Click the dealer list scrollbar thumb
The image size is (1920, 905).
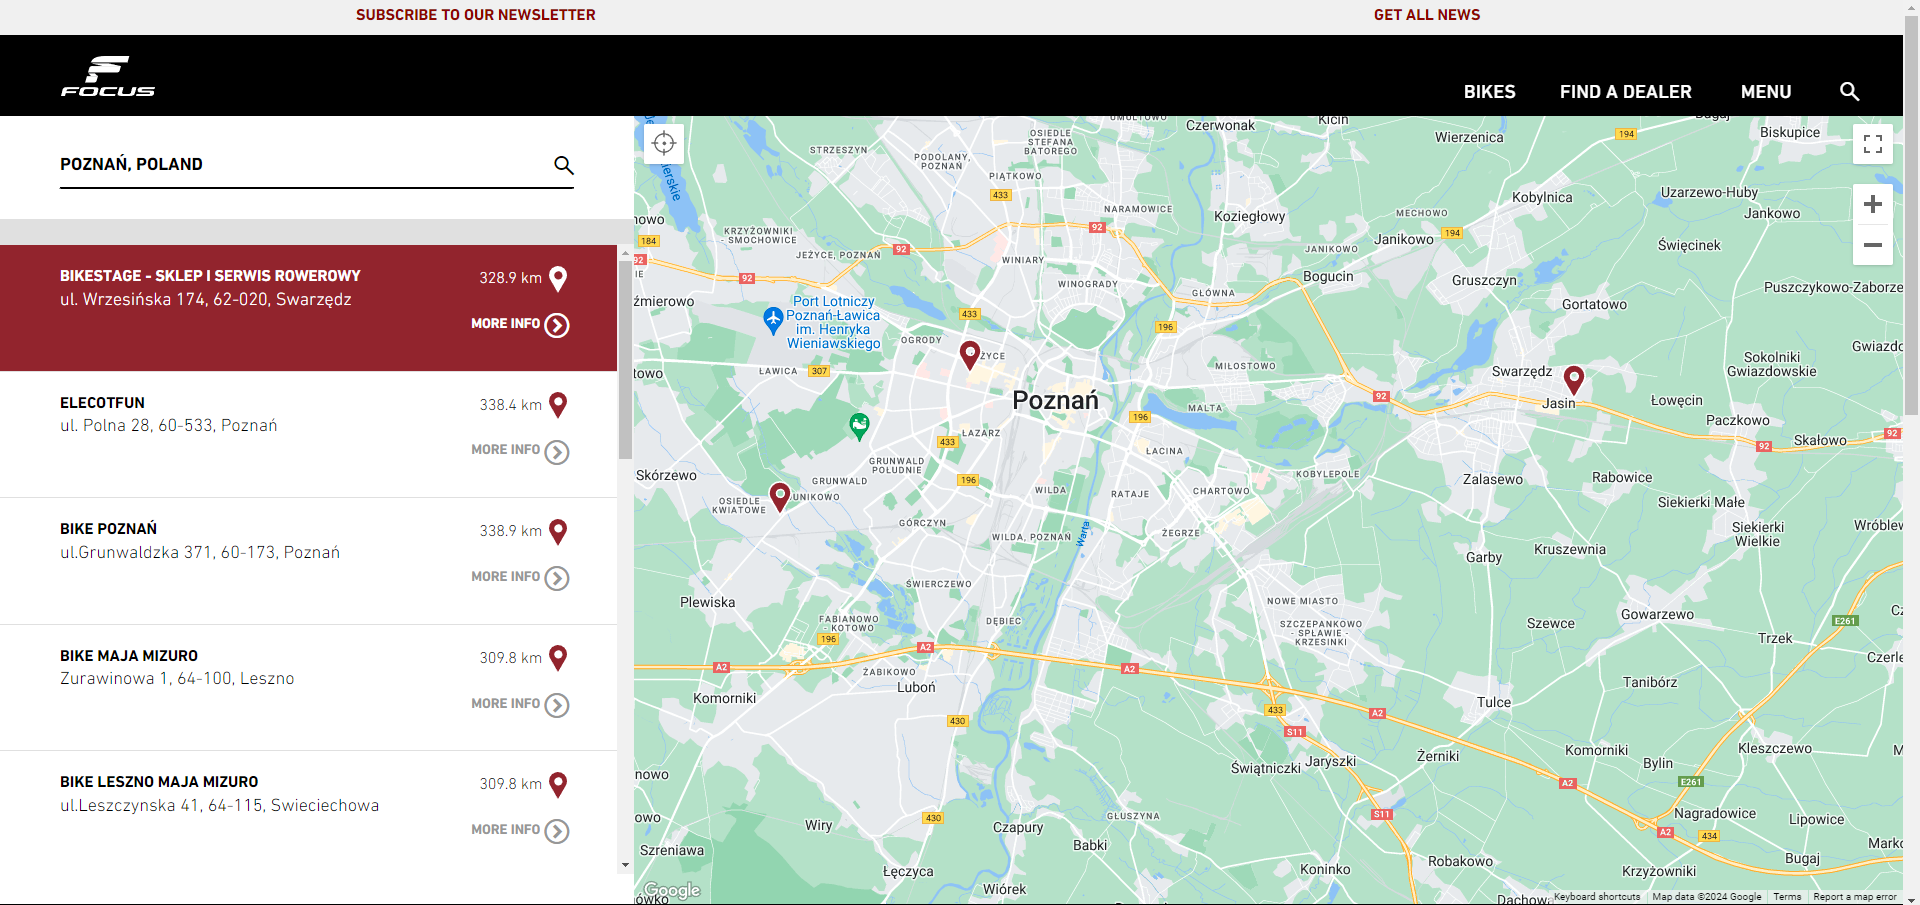pyautogui.click(x=625, y=360)
